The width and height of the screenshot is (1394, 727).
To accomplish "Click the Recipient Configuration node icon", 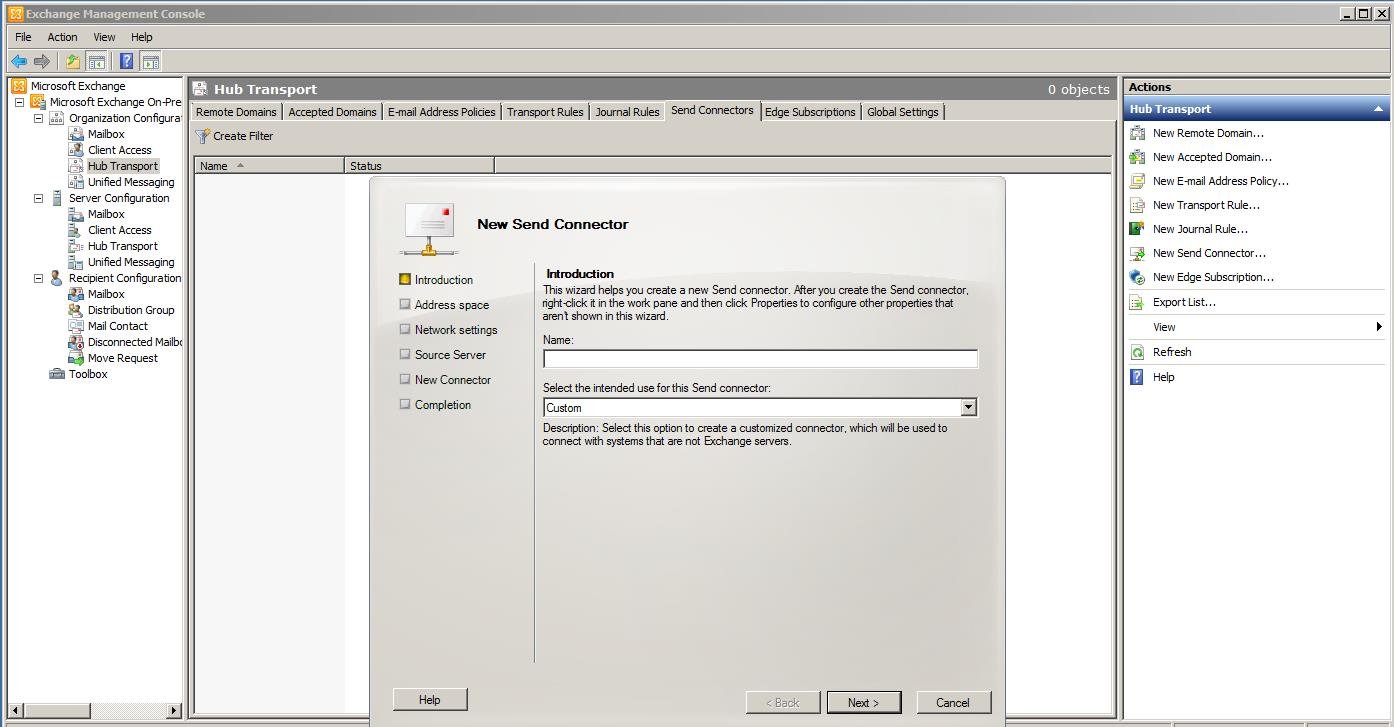I will (57, 278).
